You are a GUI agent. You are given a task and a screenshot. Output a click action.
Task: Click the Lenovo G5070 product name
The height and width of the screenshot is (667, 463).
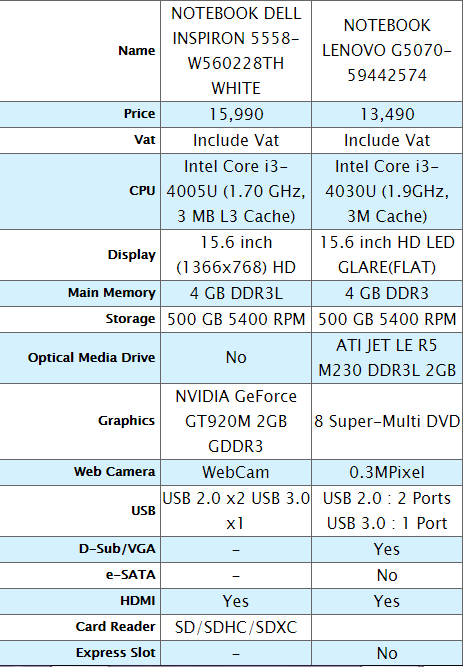pyautogui.click(x=387, y=51)
